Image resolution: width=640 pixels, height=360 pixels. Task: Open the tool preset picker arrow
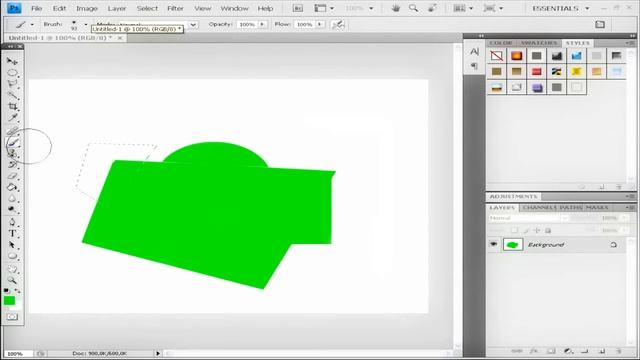[x=32, y=24]
